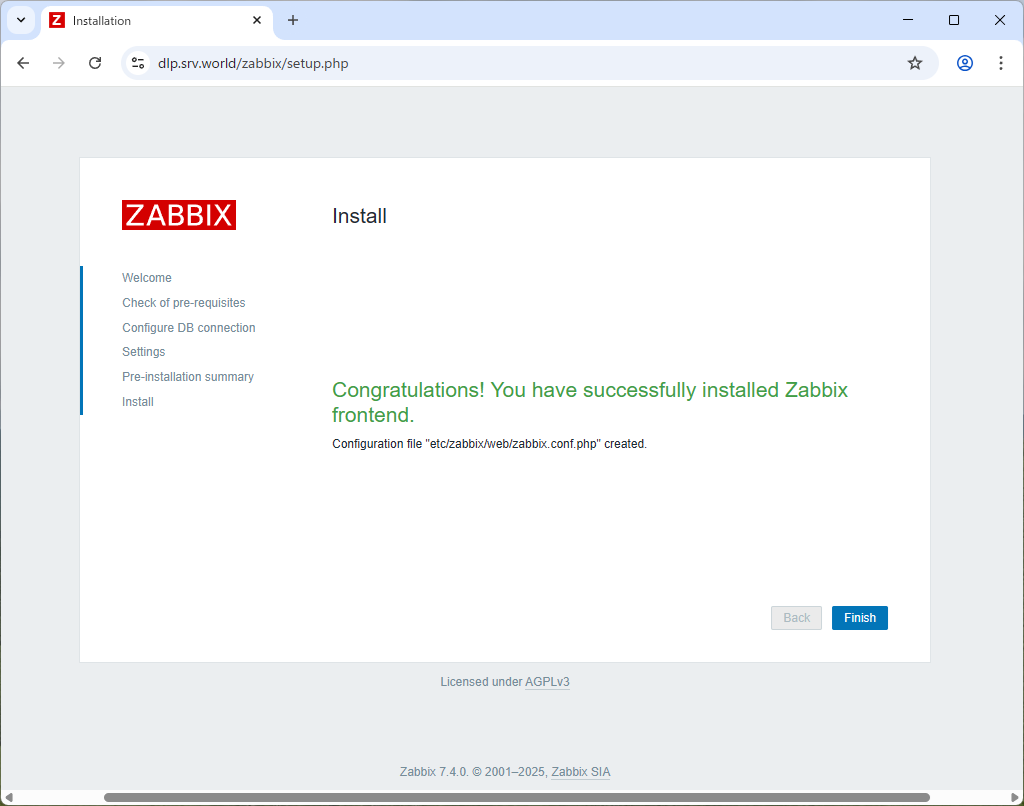Bookmark this page with the star icon
Viewport: 1024px width, 806px height.
pyautogui.click(x=915, y=63)
